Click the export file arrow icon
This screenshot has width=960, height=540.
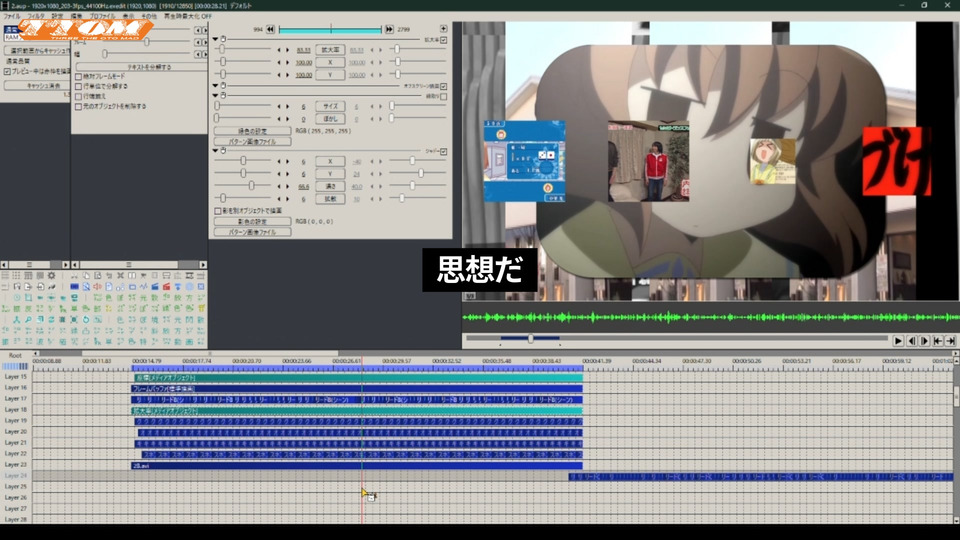tap(28, 287)
